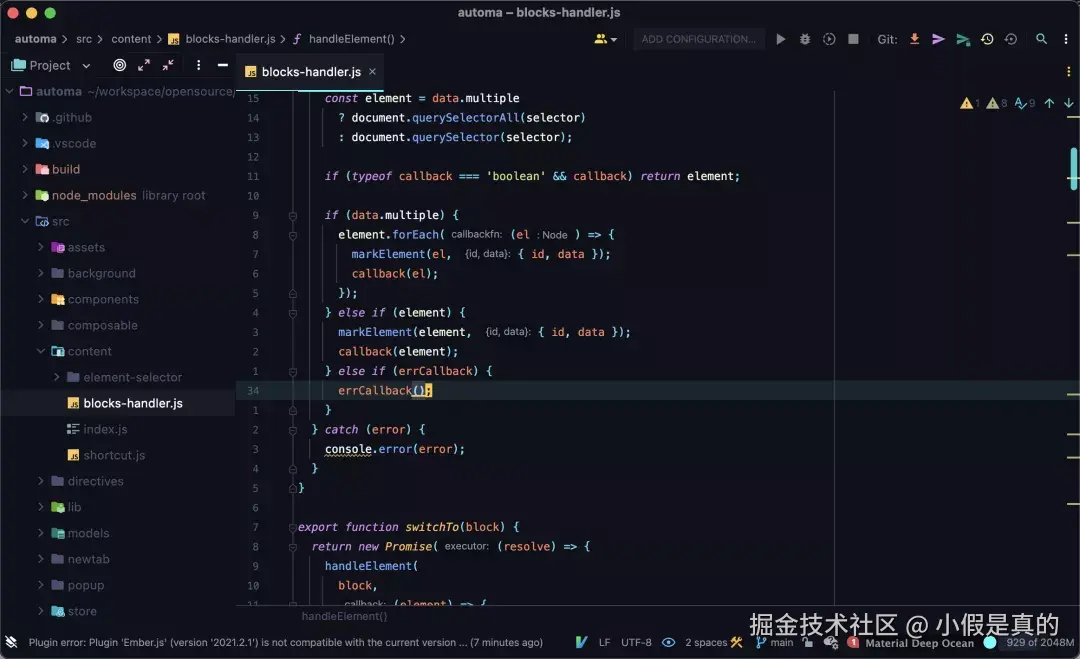Click 'src' in breadcrumb navigation bar
This screenshot has width=1080, height=659.
pos(84,39)
